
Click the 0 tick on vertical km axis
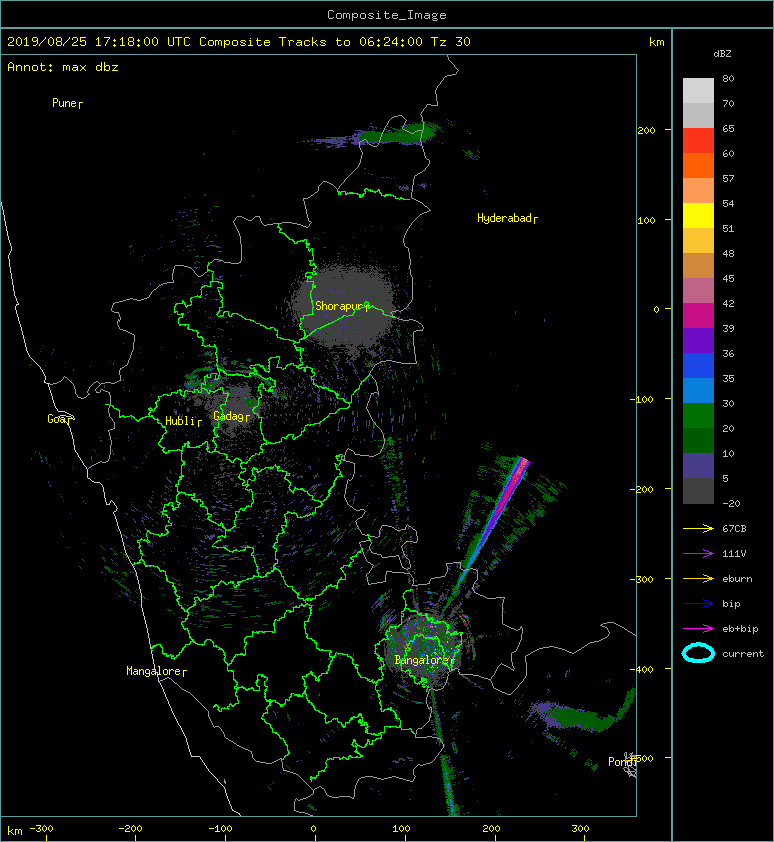[x=656, y=309]
